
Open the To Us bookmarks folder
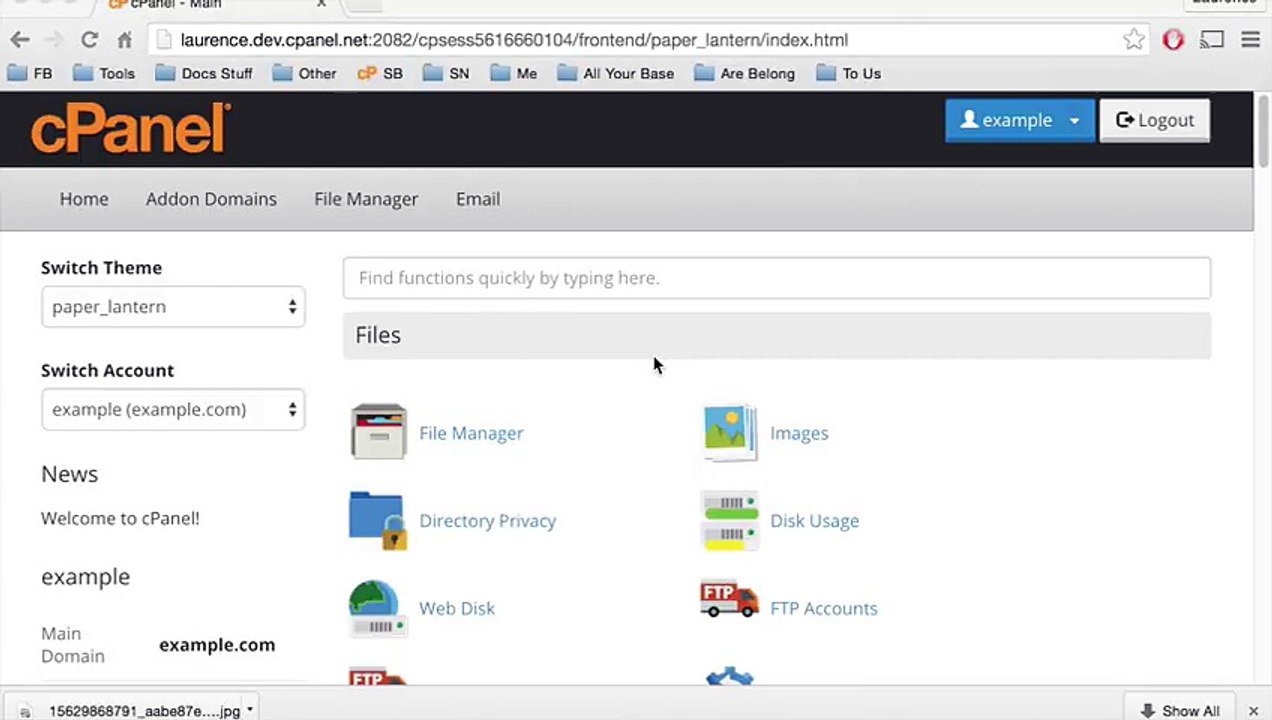(x=849, y=73)
